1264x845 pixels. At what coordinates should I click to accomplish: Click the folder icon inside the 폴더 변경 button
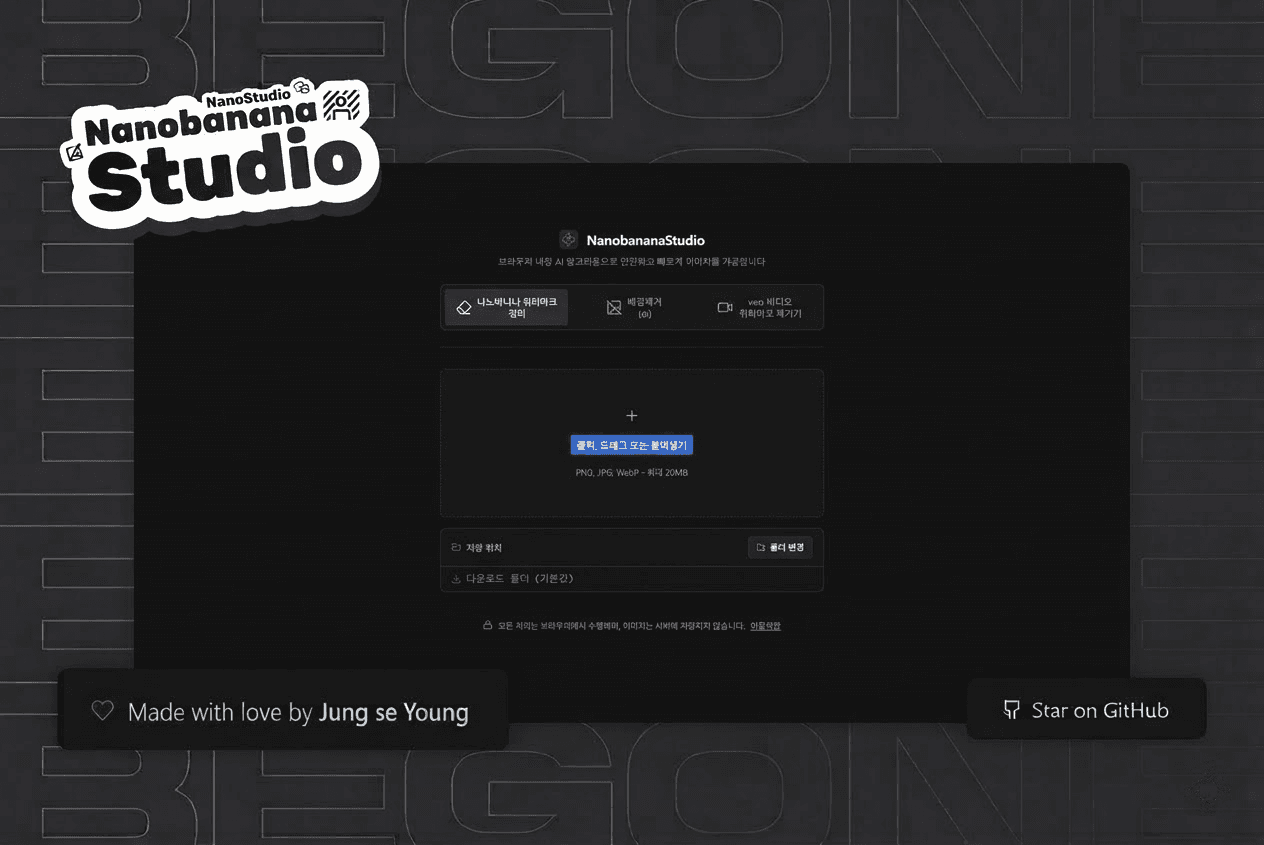point(760,547)
